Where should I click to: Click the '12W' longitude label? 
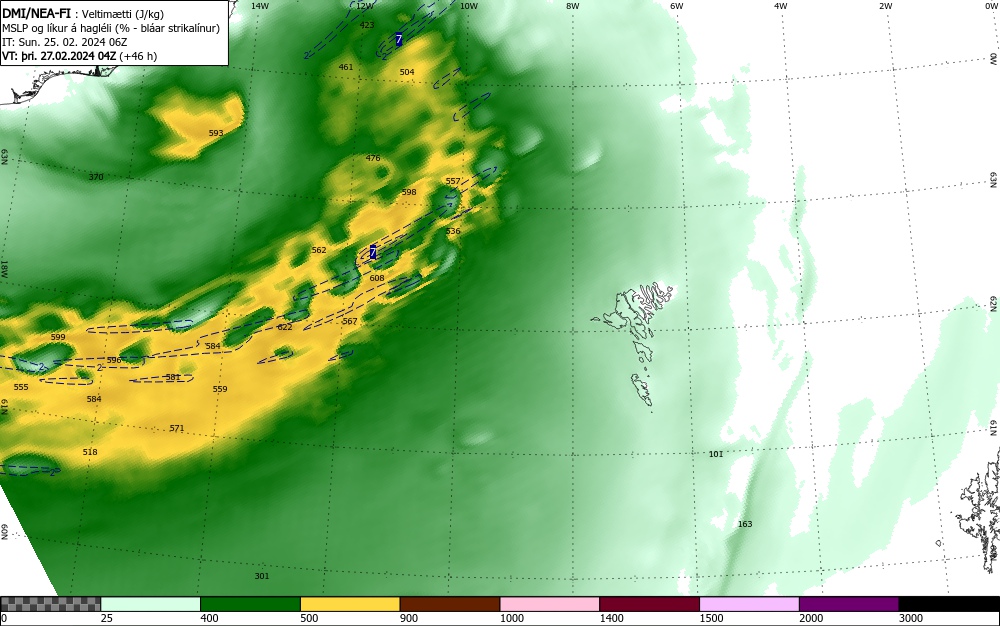coord(364,6)
